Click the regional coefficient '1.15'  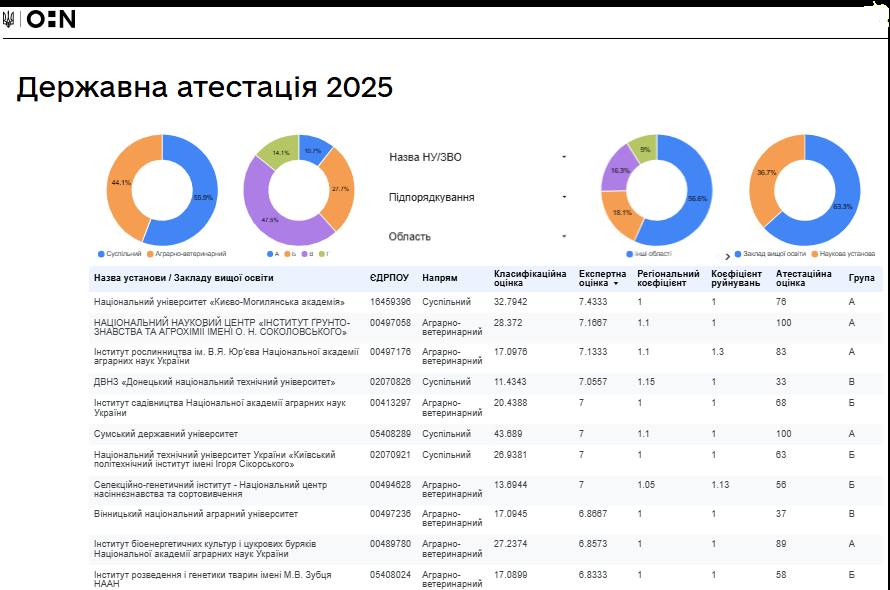(646, 382)
